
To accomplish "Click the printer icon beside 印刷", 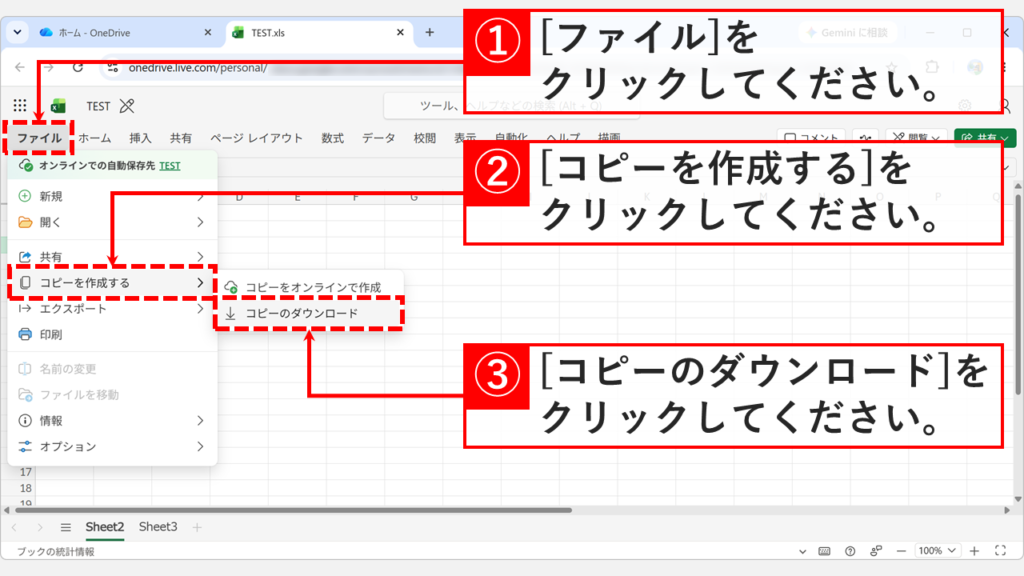I will click(25, 334).
